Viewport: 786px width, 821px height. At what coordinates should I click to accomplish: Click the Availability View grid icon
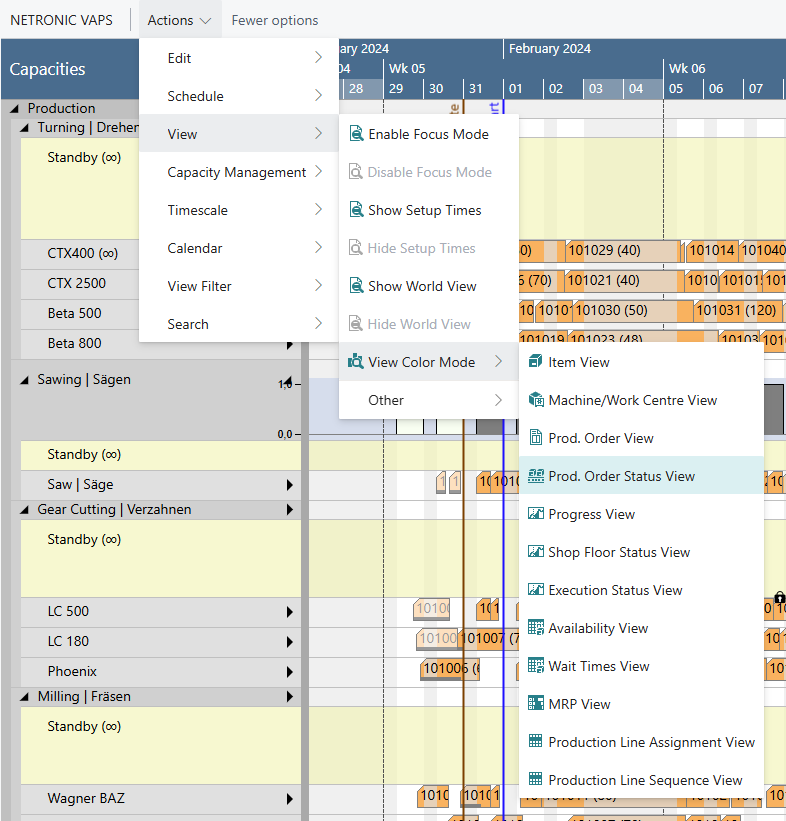[536, 628]
